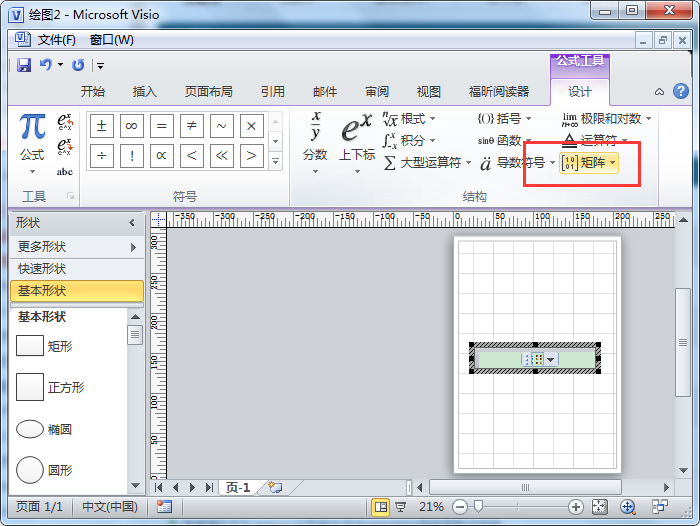Open the 文件(F) menu

(x=56, y=40)
